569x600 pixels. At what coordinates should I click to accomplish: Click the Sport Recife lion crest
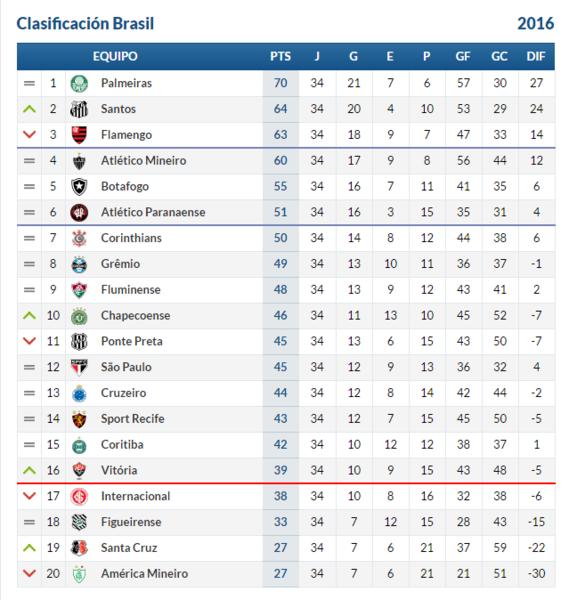[79, 419]
